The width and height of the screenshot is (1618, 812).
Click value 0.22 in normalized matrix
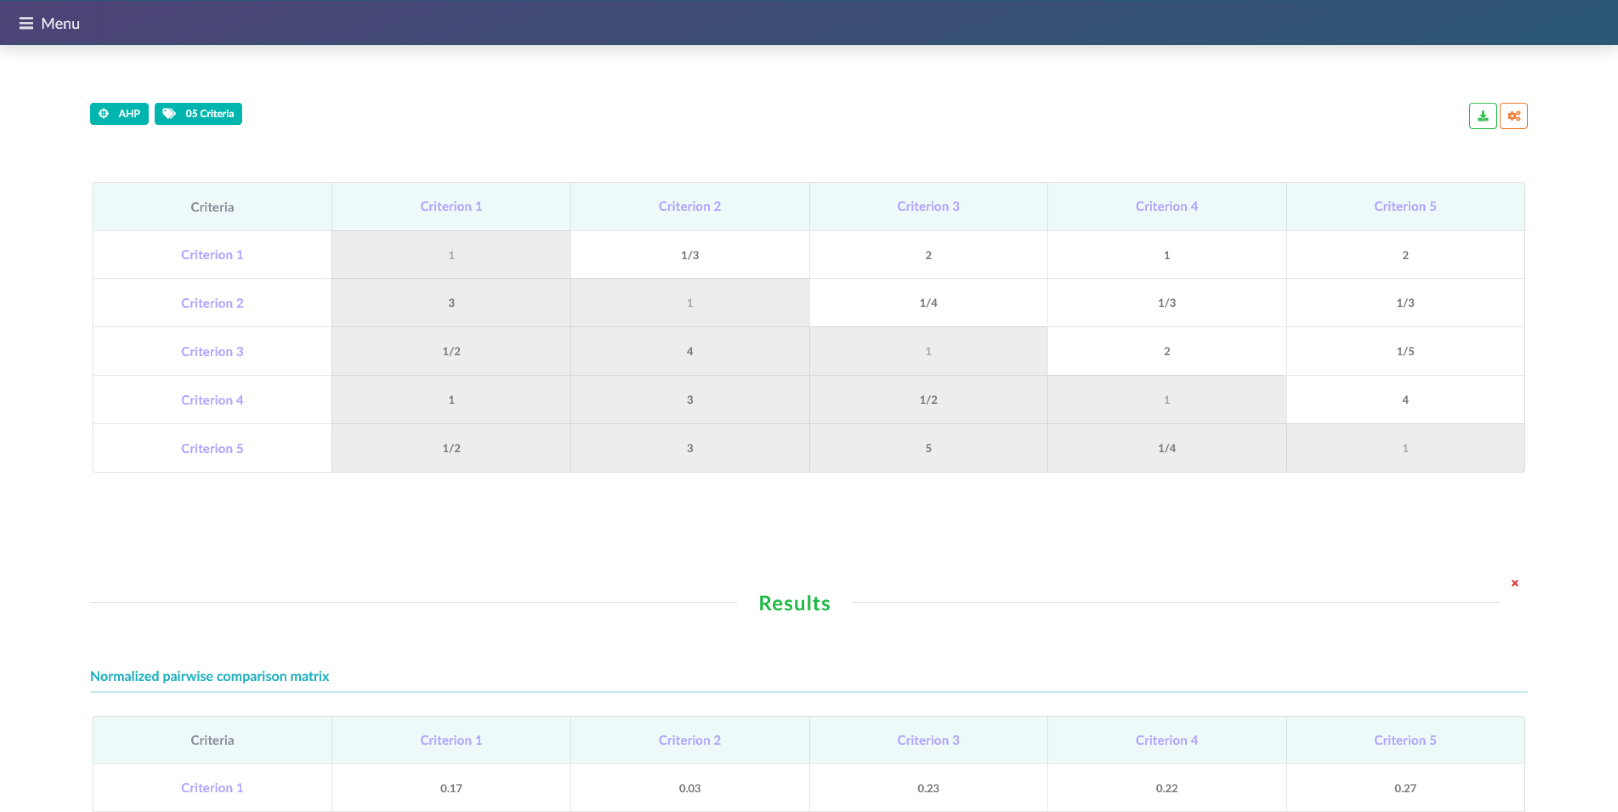pyautogui.click(x=1167, y=789)
